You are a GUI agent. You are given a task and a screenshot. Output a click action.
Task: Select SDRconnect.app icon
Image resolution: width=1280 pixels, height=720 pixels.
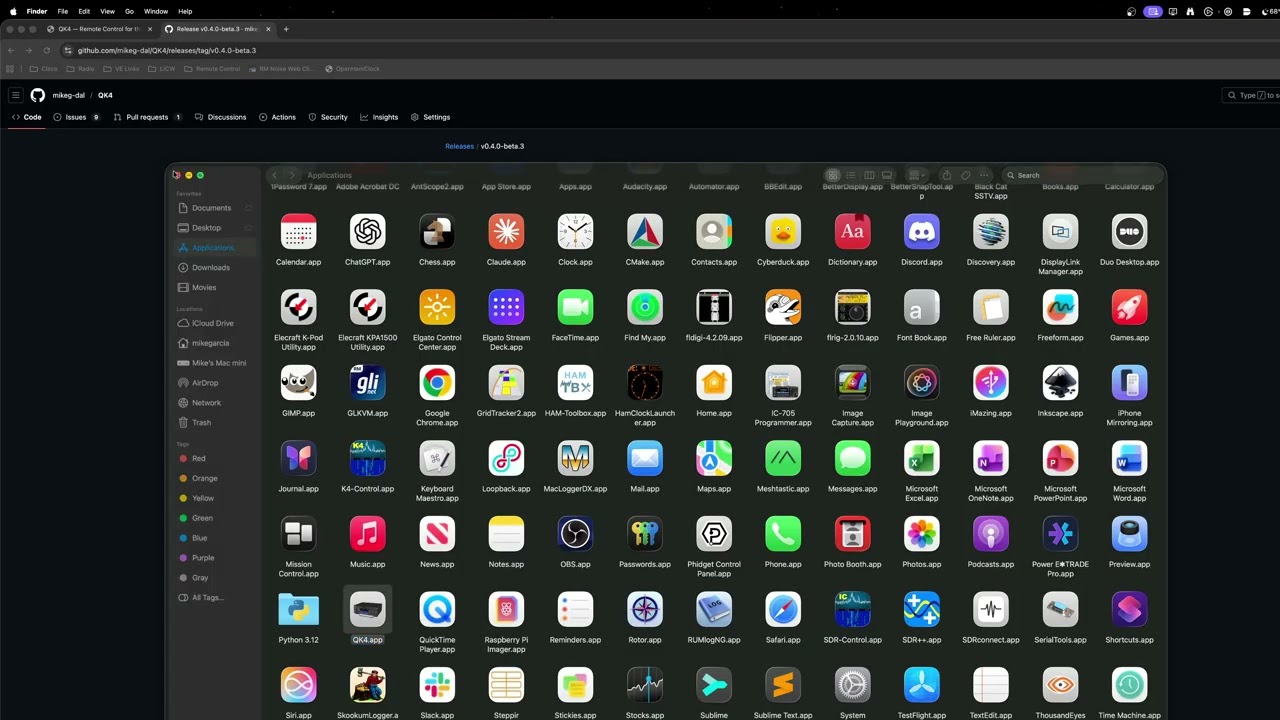tap(991, 609)
